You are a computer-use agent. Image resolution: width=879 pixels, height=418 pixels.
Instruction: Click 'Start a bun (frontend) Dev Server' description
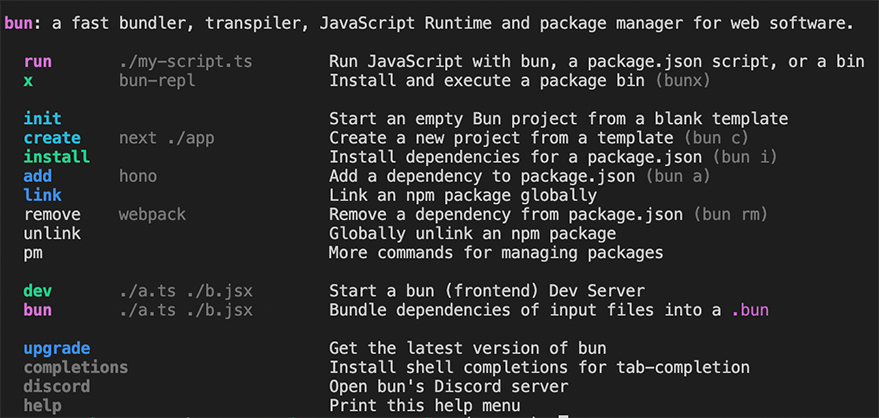click(x=487, y=291)
